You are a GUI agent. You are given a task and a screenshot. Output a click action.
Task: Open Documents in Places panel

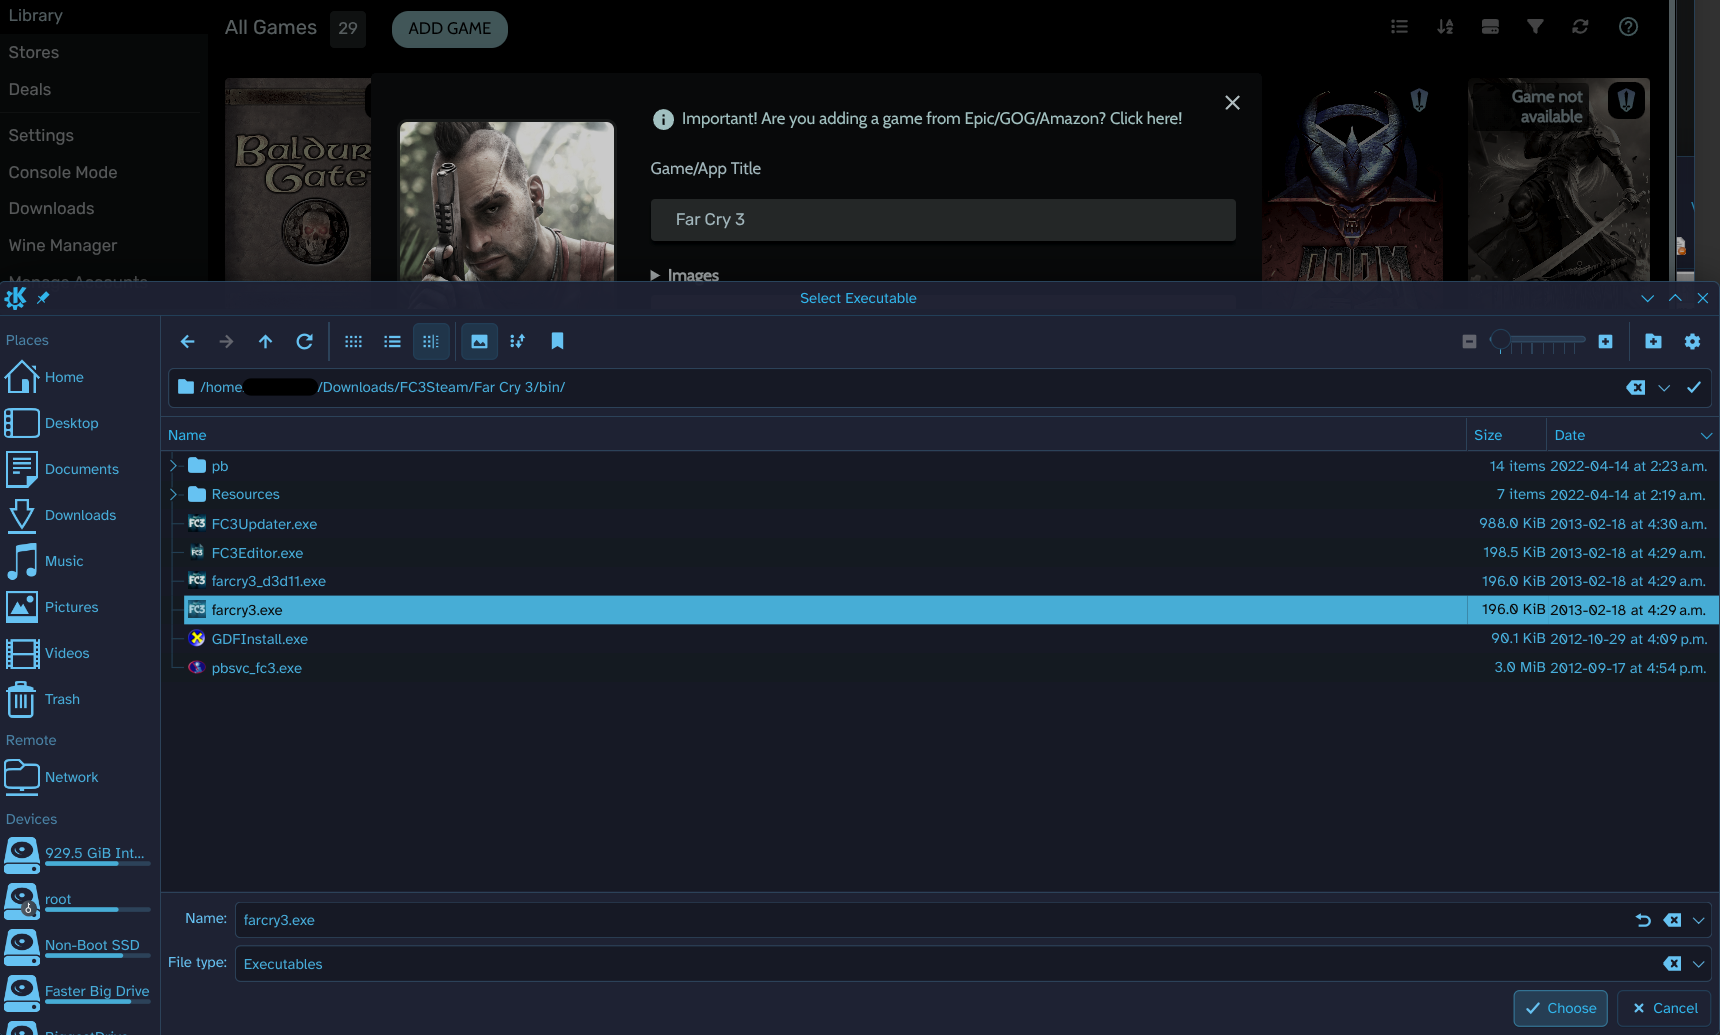(x=80, y=469)
